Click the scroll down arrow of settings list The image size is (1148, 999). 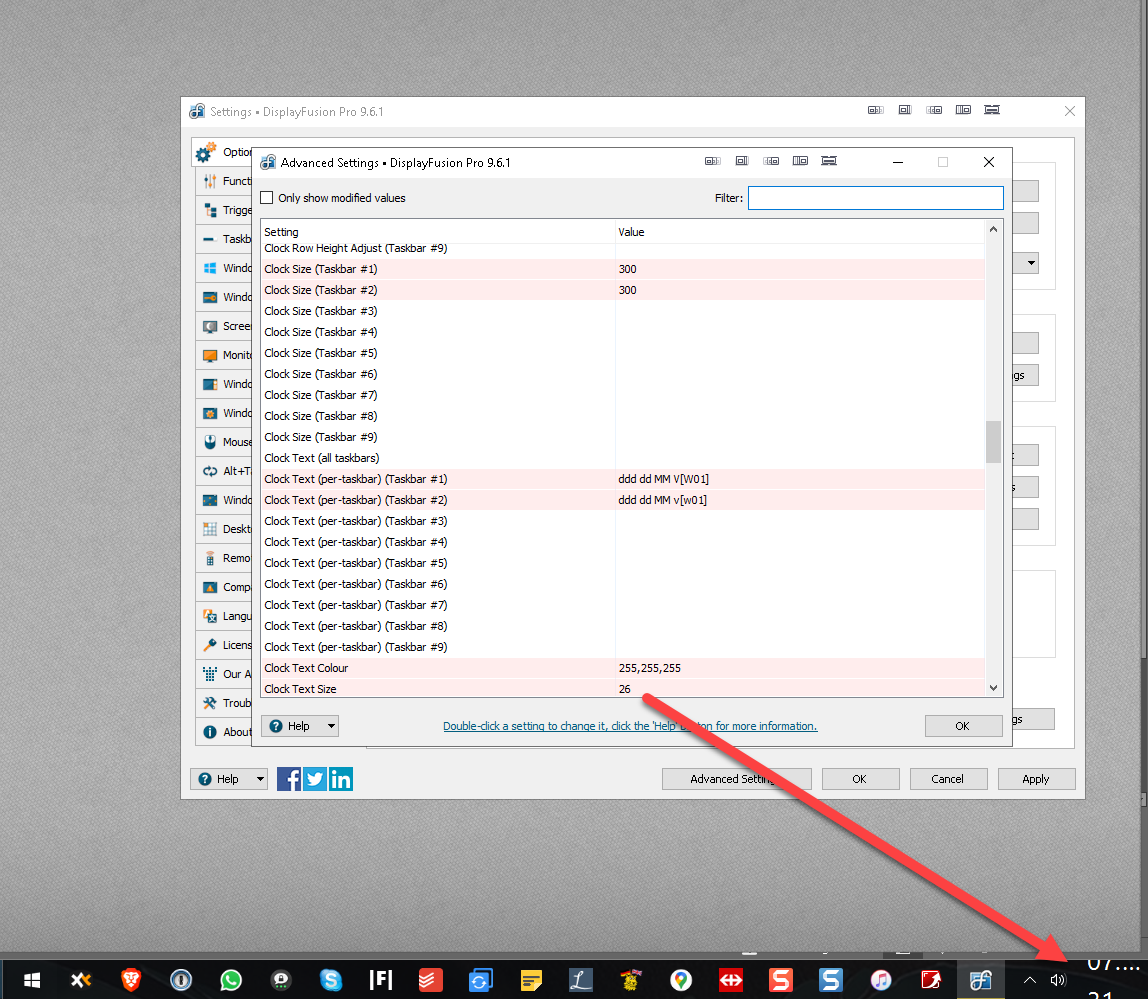994,687
